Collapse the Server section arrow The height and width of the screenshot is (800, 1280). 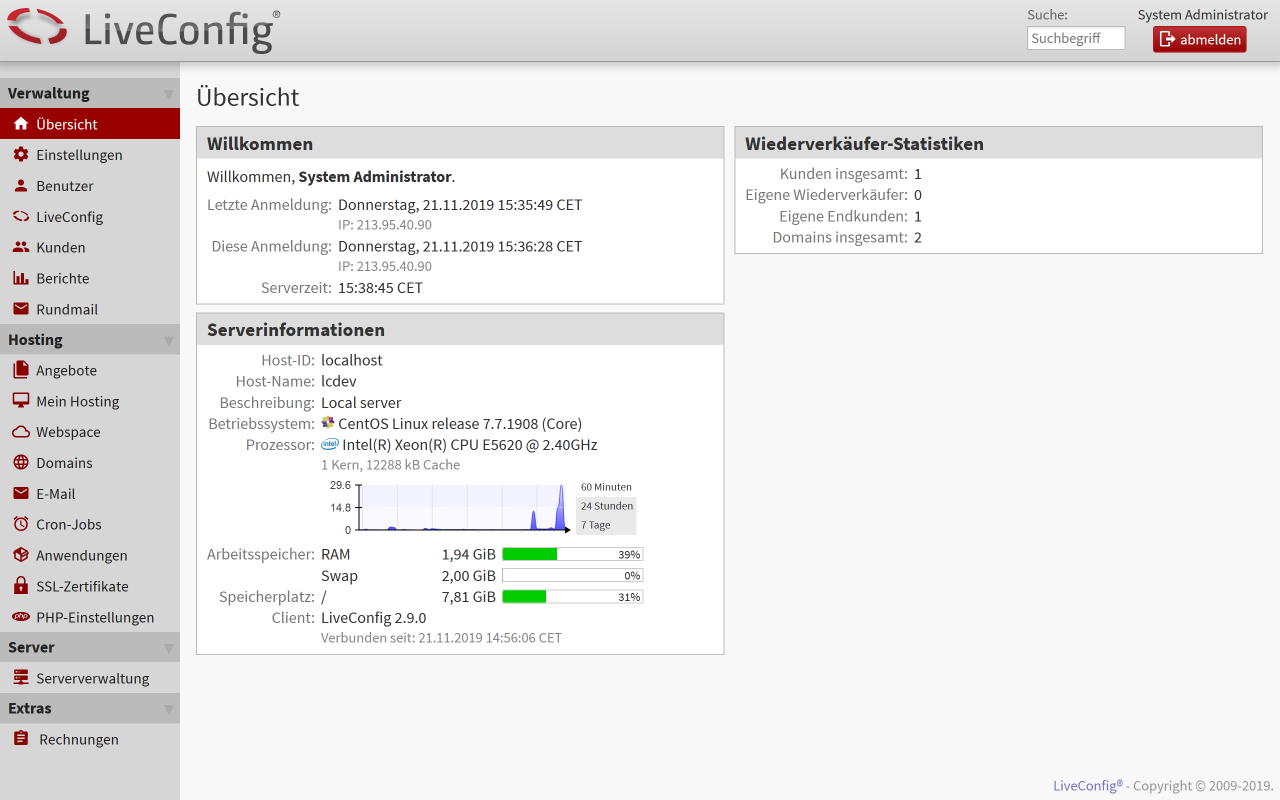pyautogui.click(x=168, y=648)
